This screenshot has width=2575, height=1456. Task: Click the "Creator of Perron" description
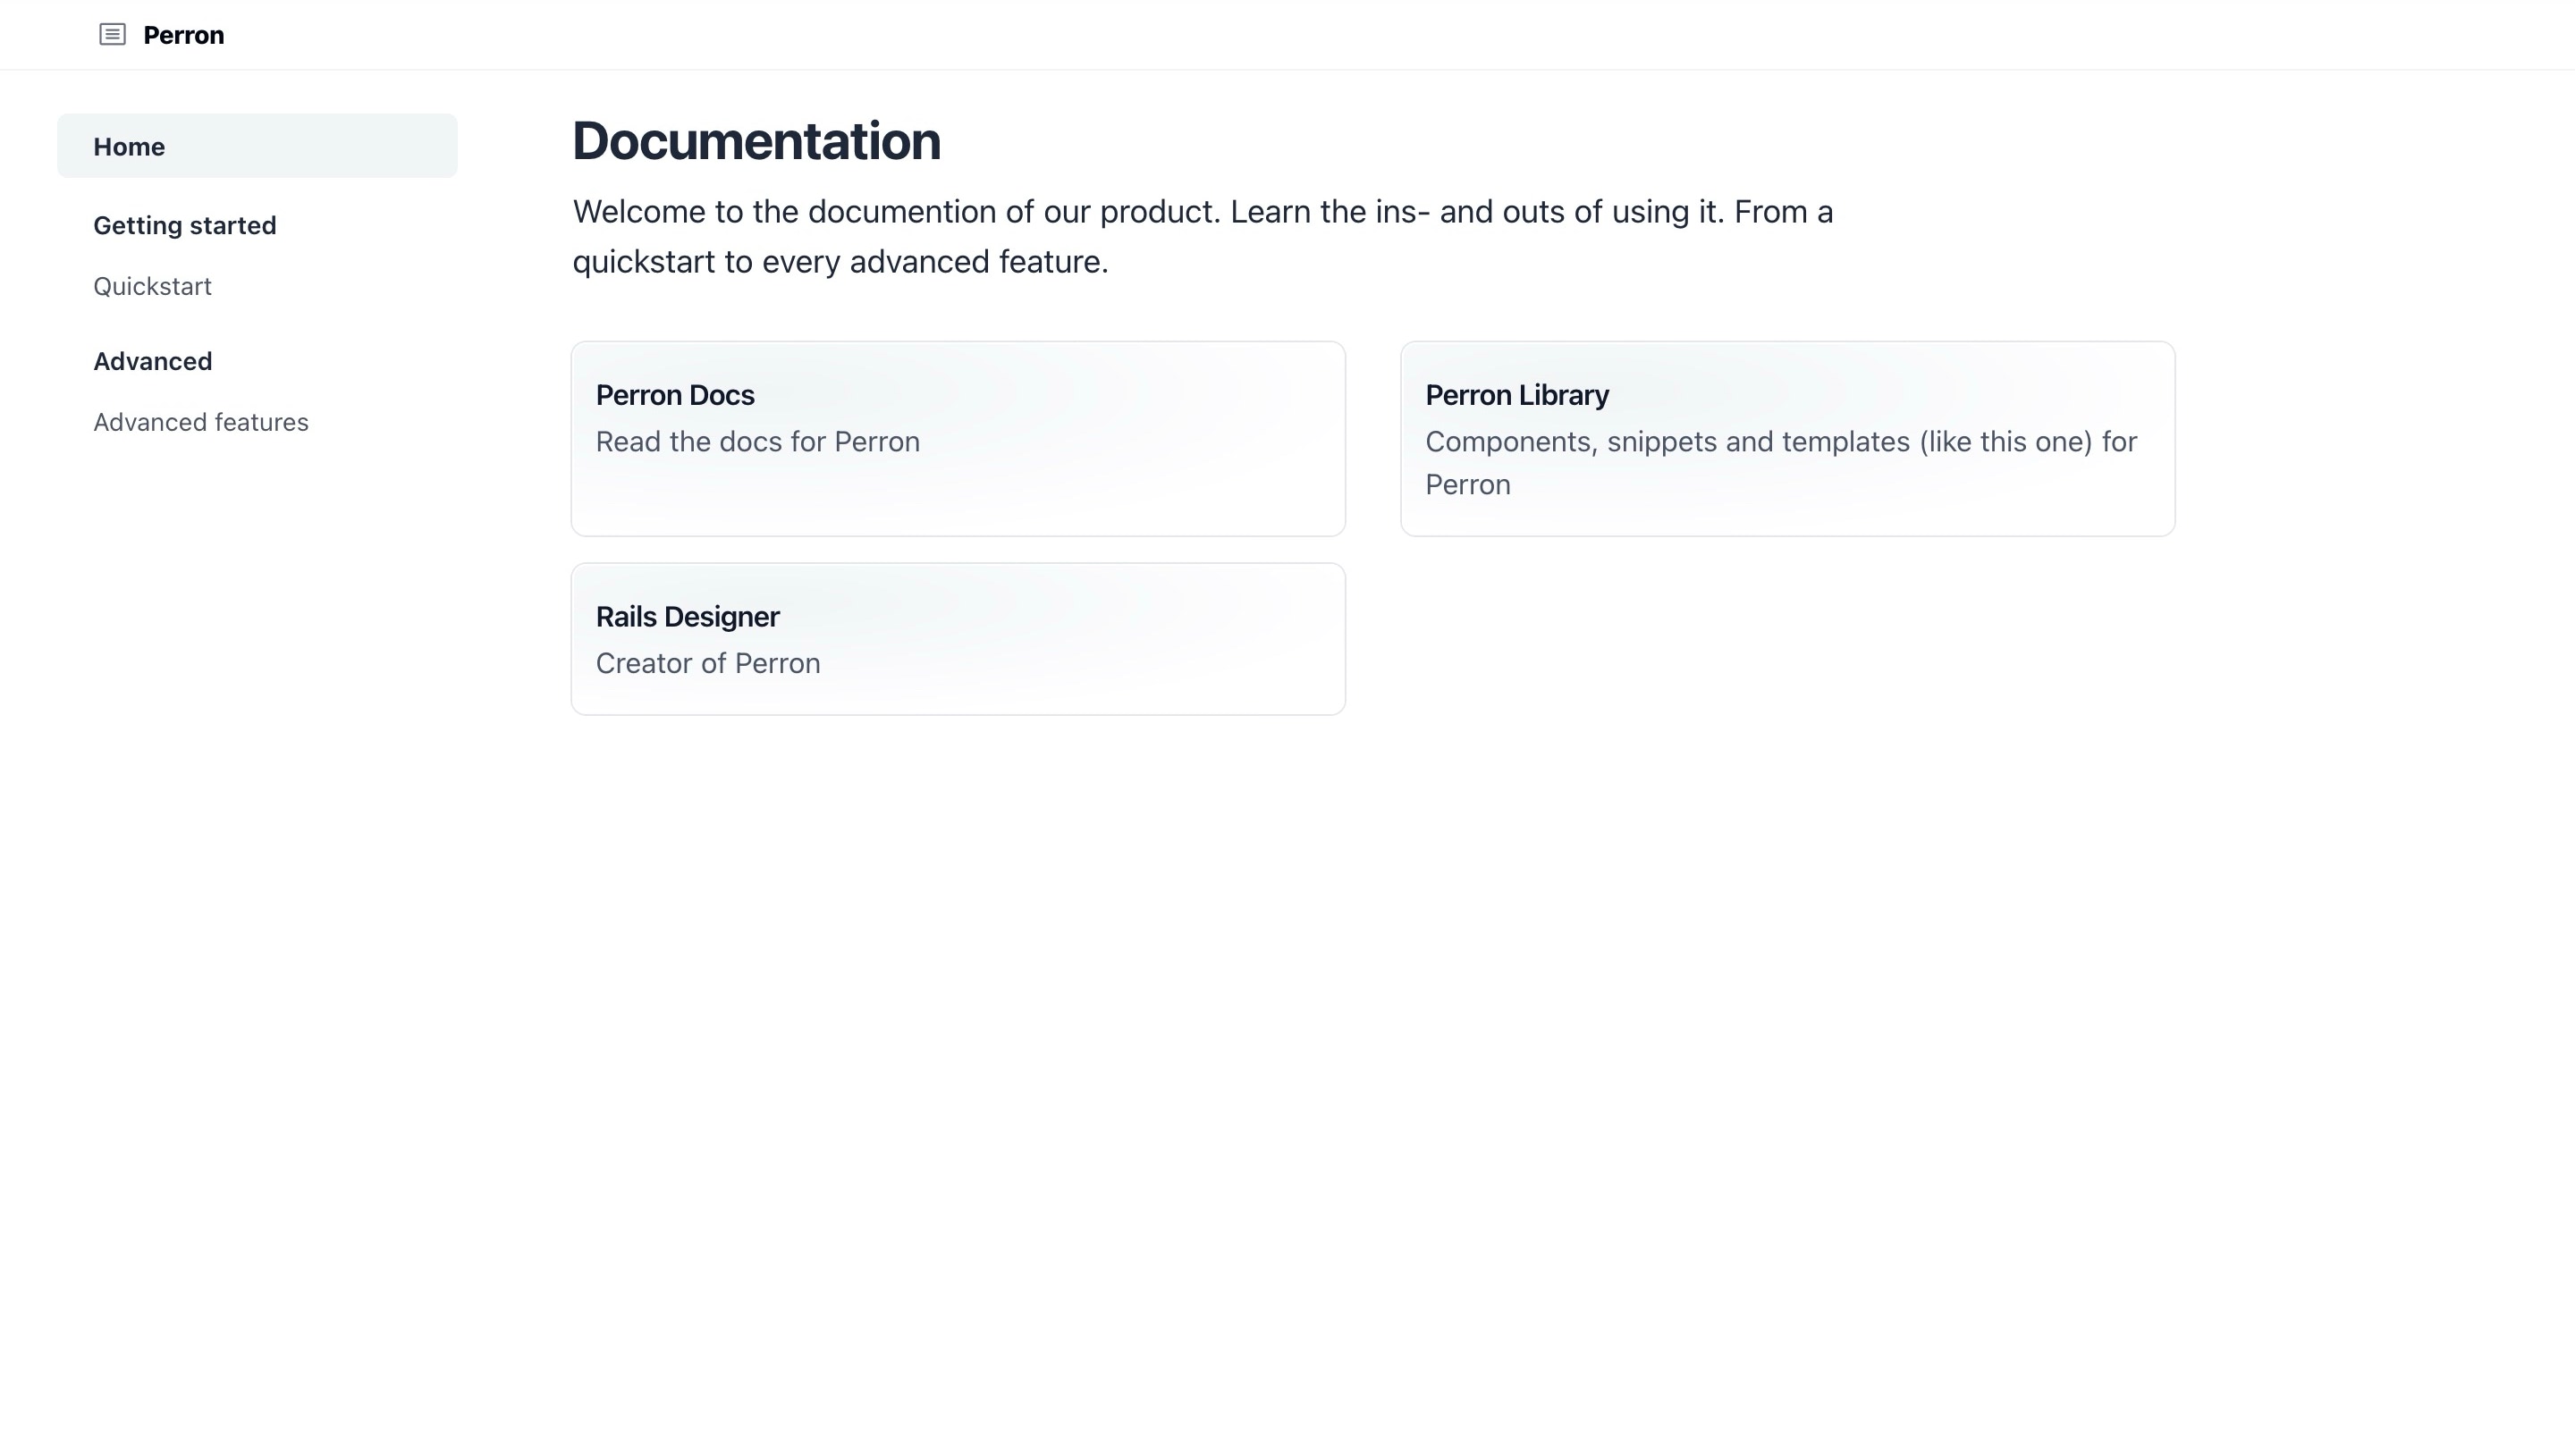coord(707,664)
